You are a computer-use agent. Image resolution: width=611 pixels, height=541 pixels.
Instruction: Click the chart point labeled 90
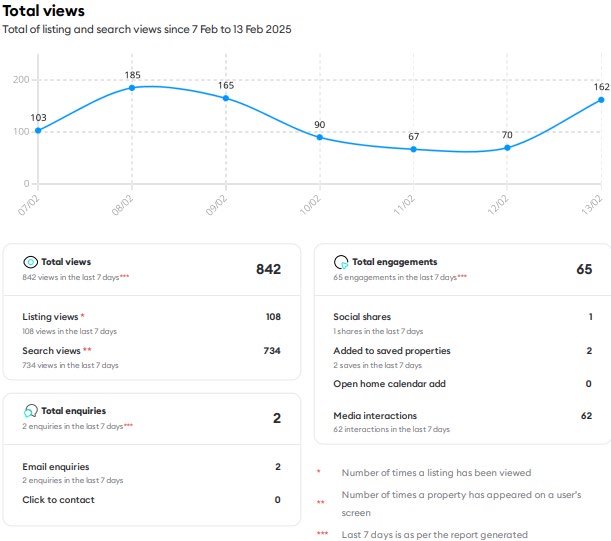[319, 137]
